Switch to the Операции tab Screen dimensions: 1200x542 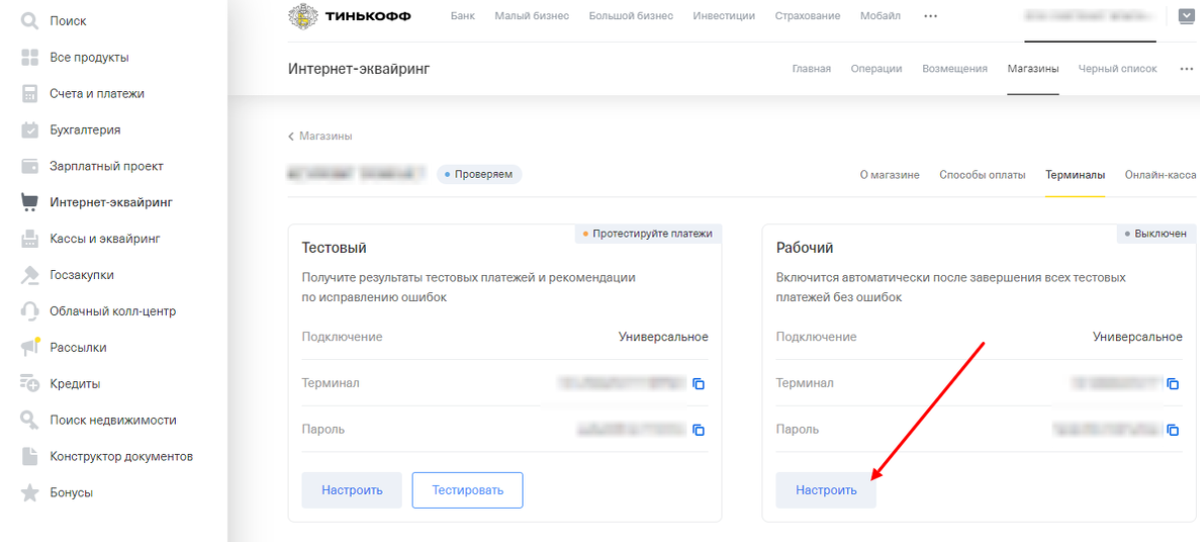[x=876, y=69]
